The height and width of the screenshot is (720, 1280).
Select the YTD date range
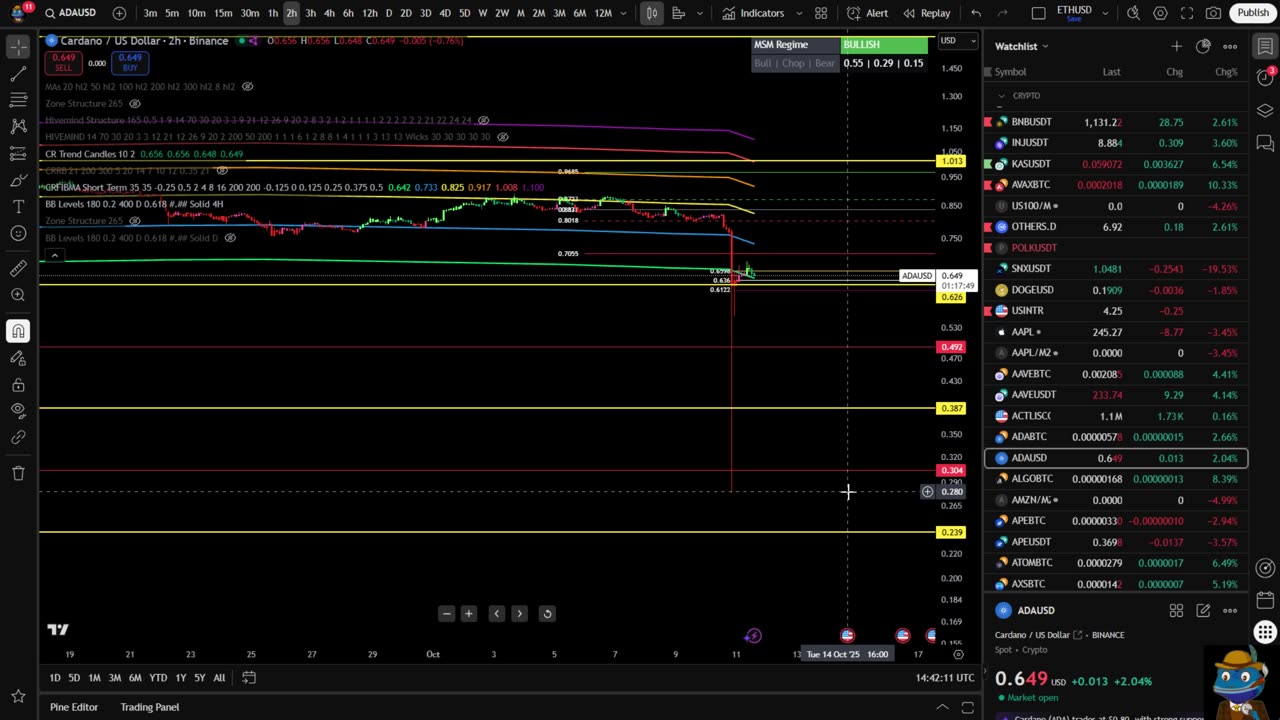(158, 678)
